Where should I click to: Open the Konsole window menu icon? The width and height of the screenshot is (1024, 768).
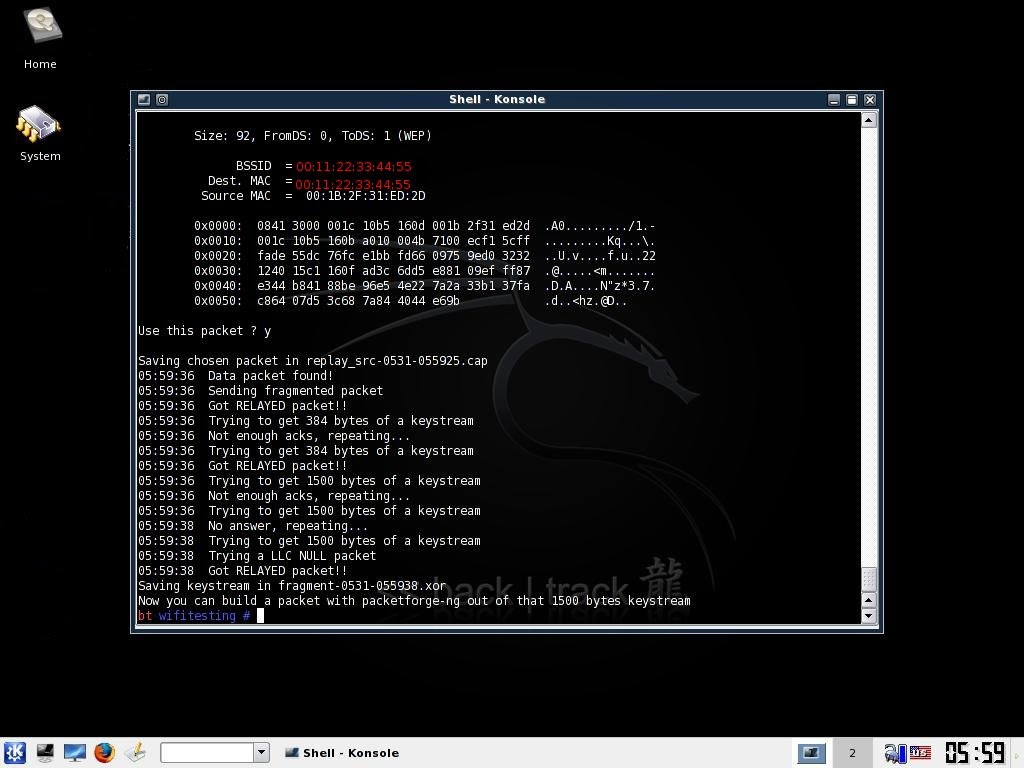[144, 99]
